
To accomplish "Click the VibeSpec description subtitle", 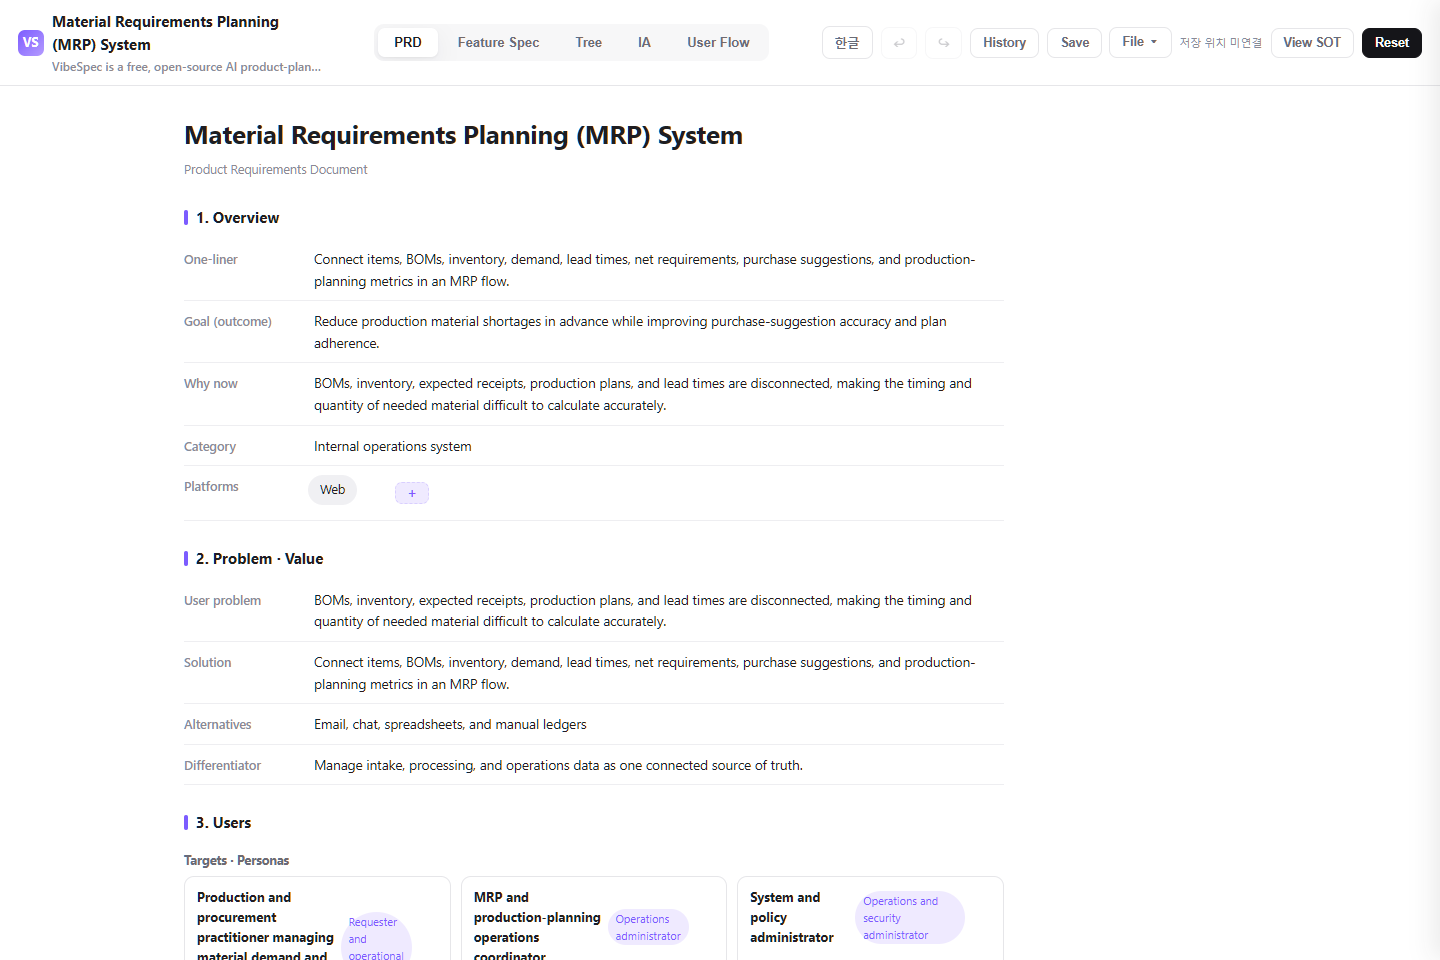I will click(x=187, y=67).
